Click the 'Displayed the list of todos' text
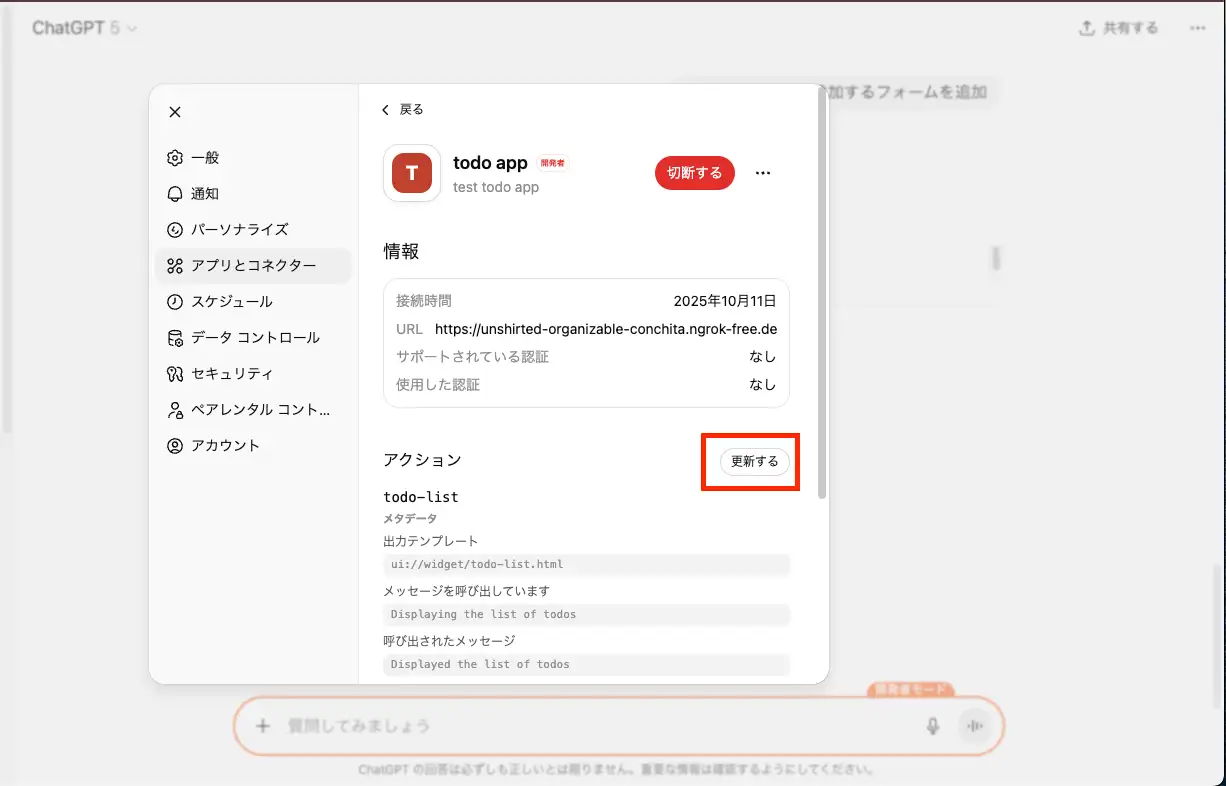The height and width of the screenshot is (786, 1226). pyautogui.click(x=586, y=665)
